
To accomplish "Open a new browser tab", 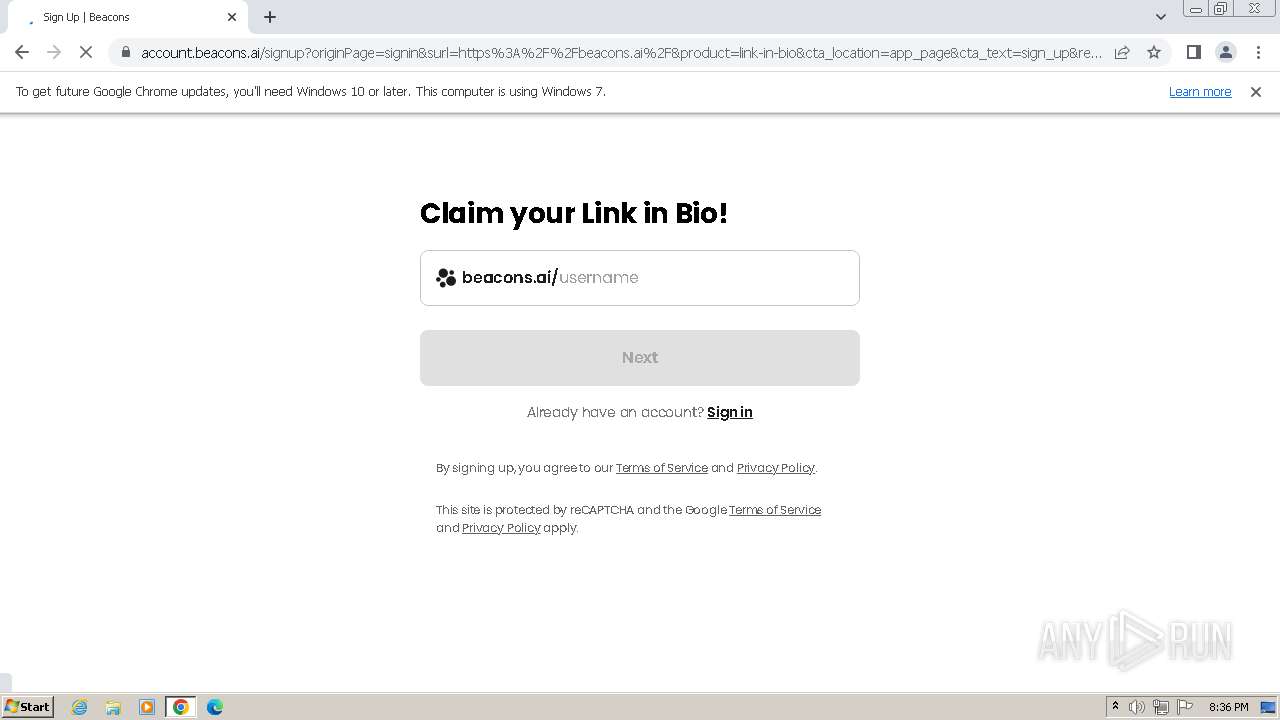I will pos(270,17).
